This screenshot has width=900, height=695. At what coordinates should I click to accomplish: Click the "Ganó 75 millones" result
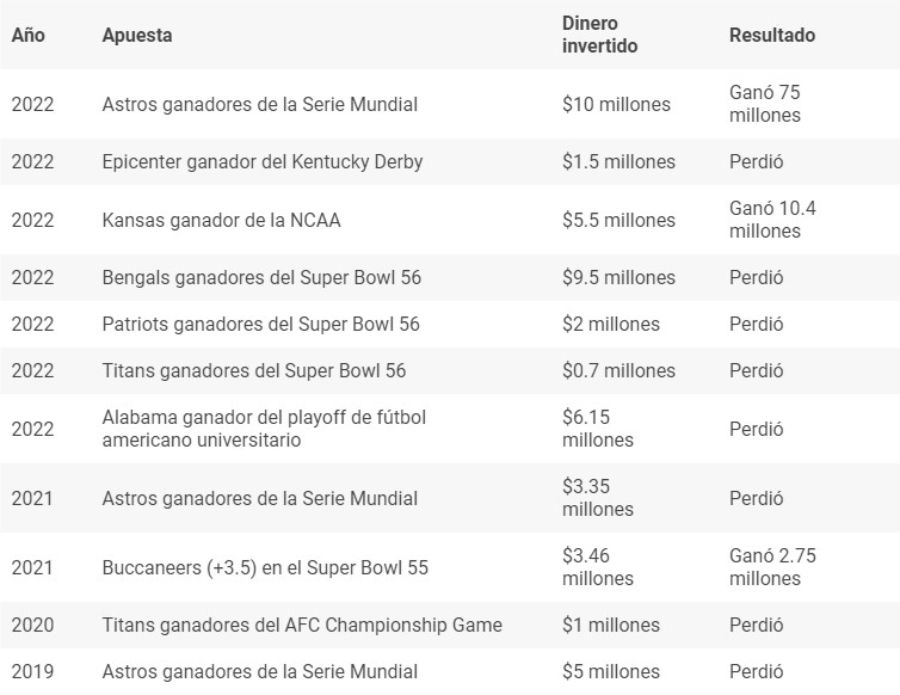(765, 103)
